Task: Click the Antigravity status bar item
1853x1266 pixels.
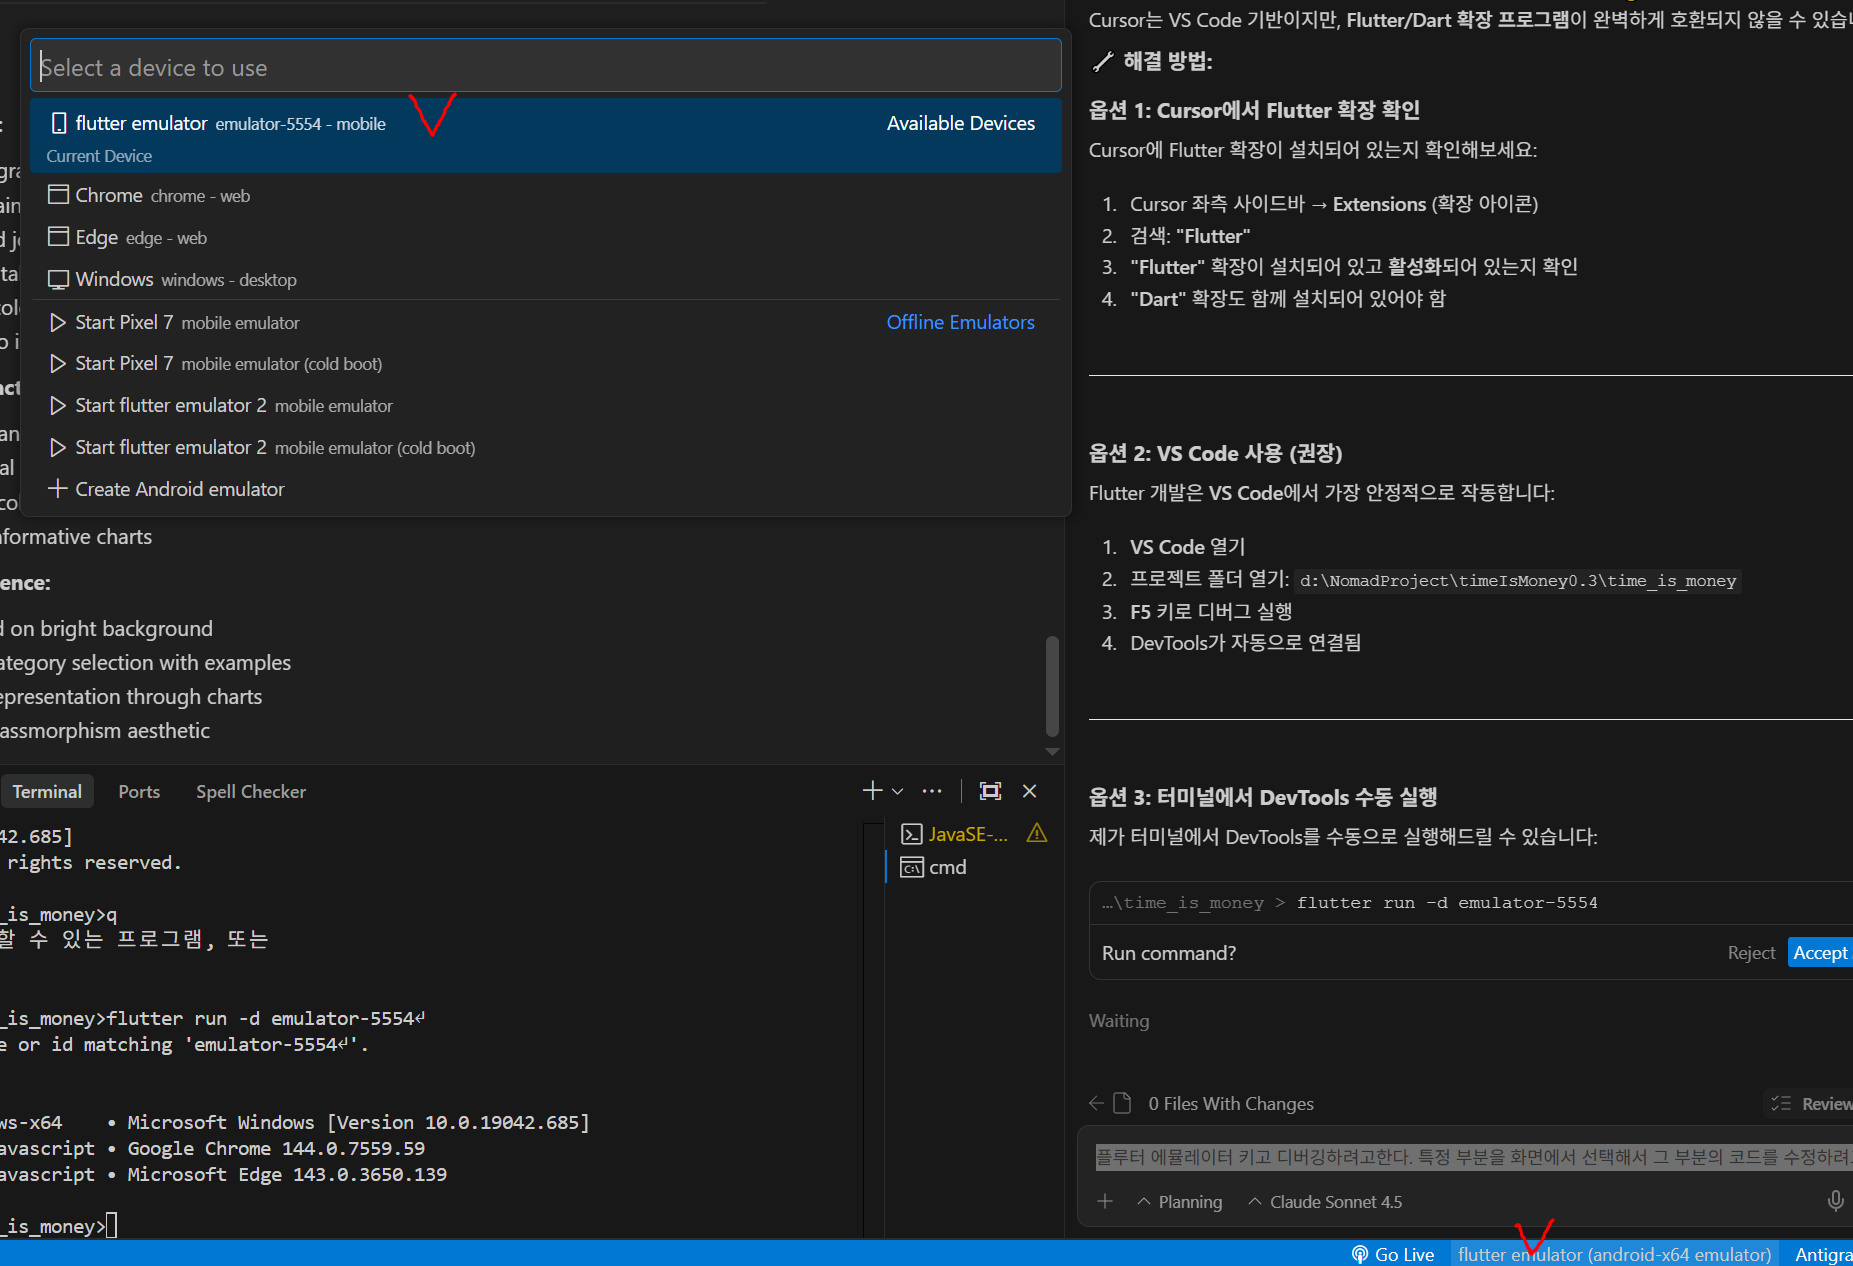Action: [1822, 1254]
